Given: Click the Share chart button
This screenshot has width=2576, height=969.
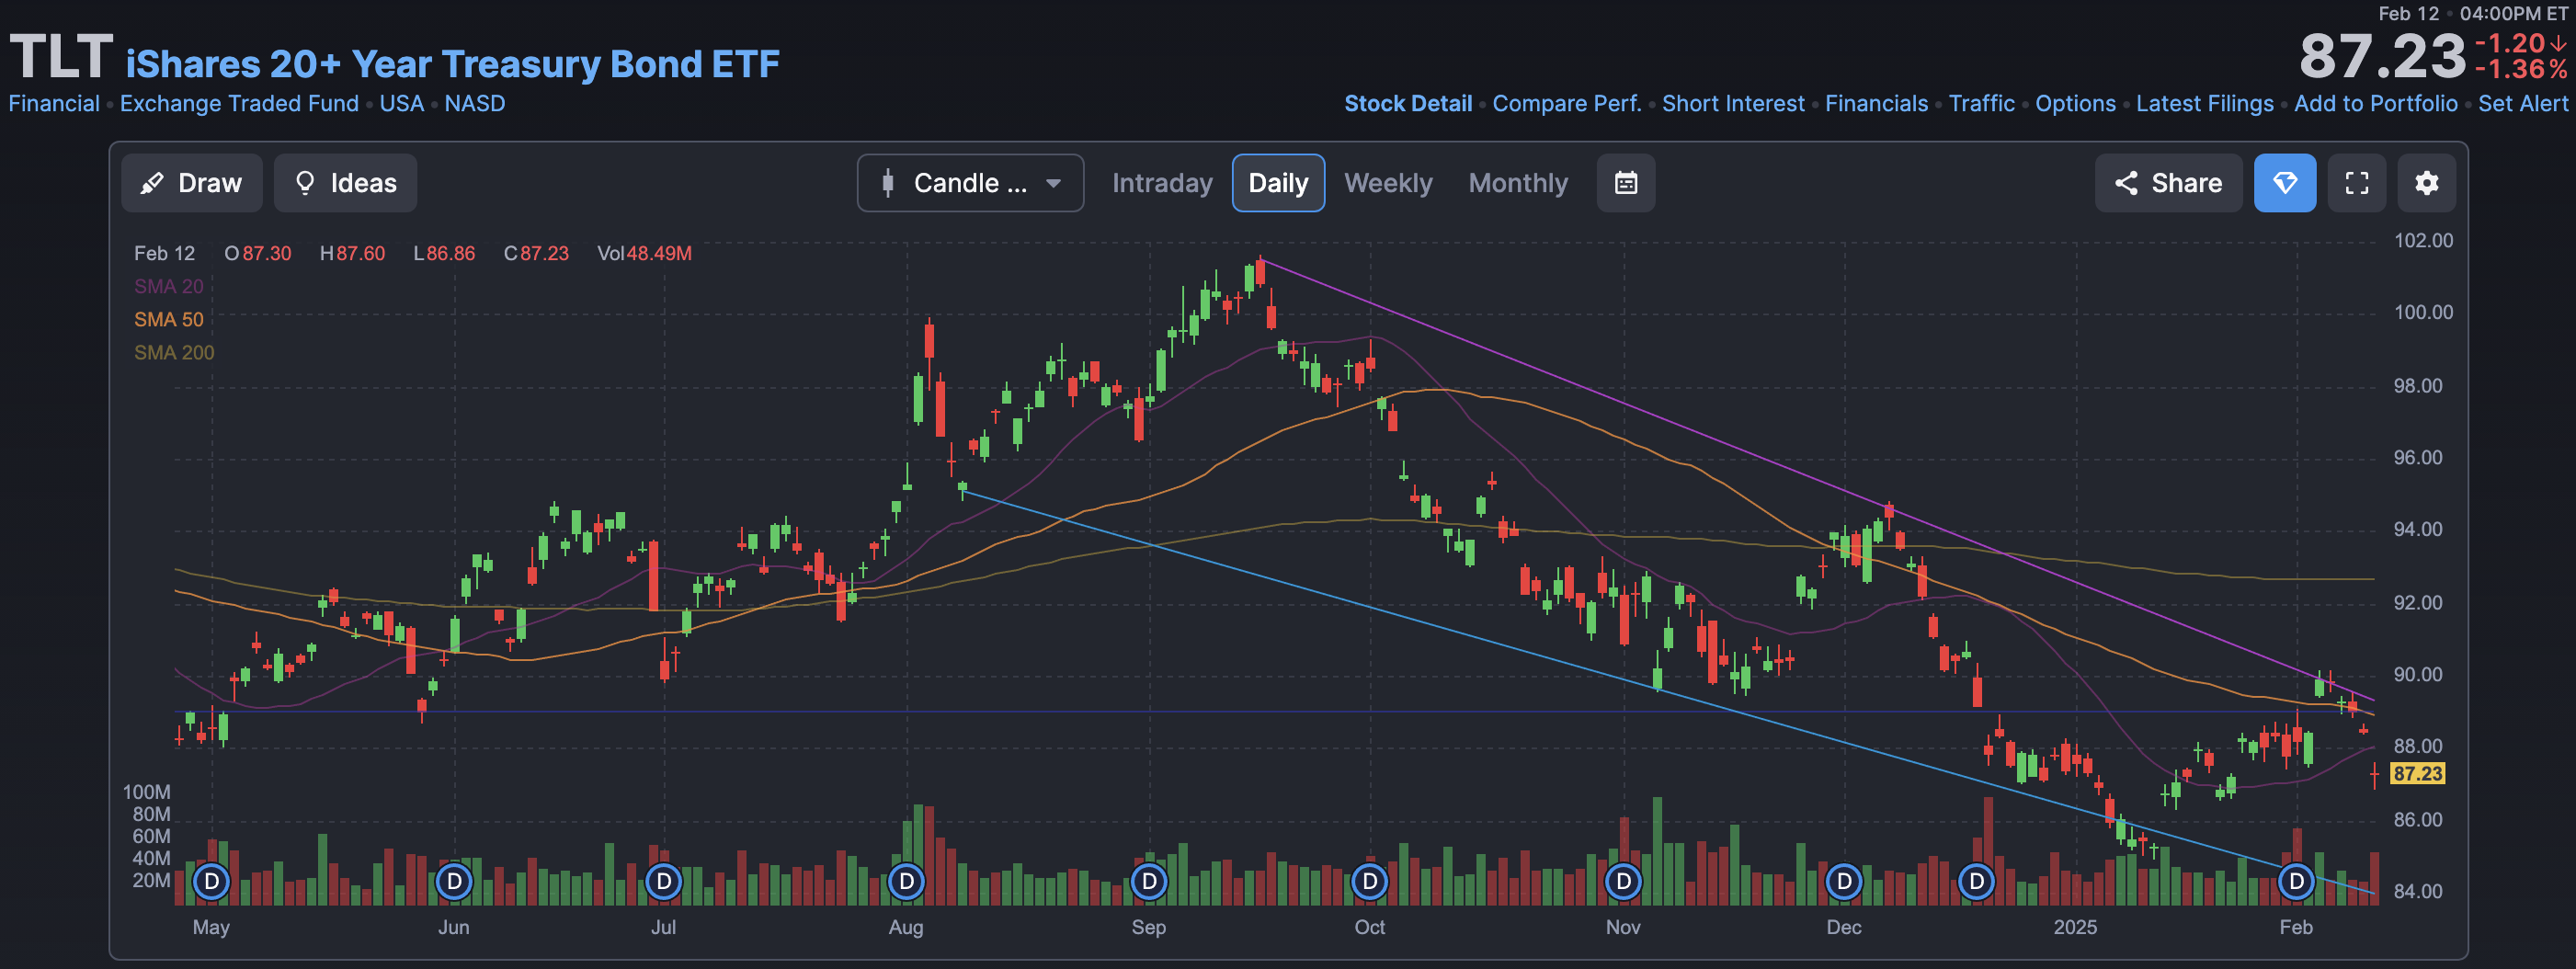Looking at the screenshot, I should (2168, 183).
